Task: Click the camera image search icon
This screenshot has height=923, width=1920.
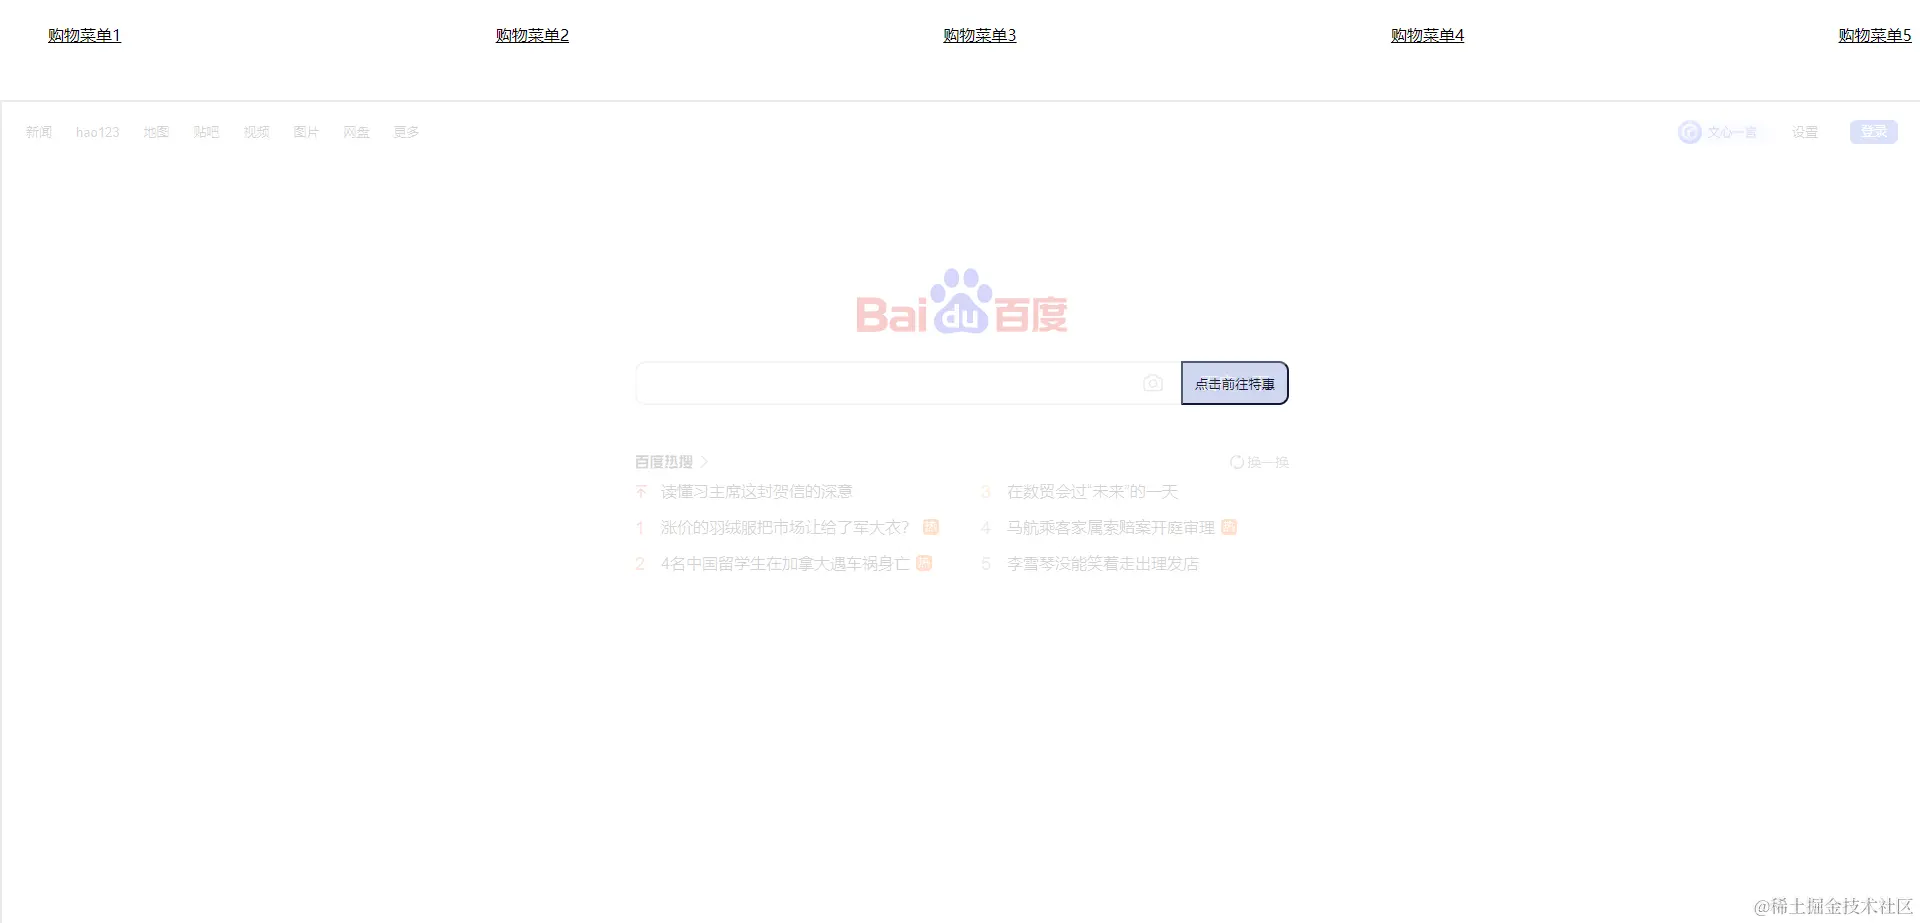Action: click(1153, 383)
